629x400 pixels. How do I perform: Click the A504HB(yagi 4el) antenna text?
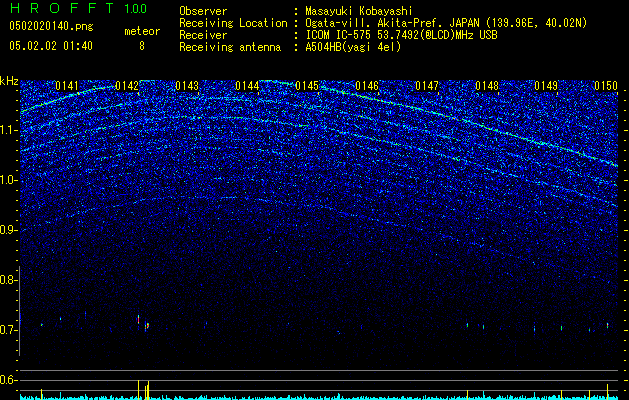(x=353, y=47)
